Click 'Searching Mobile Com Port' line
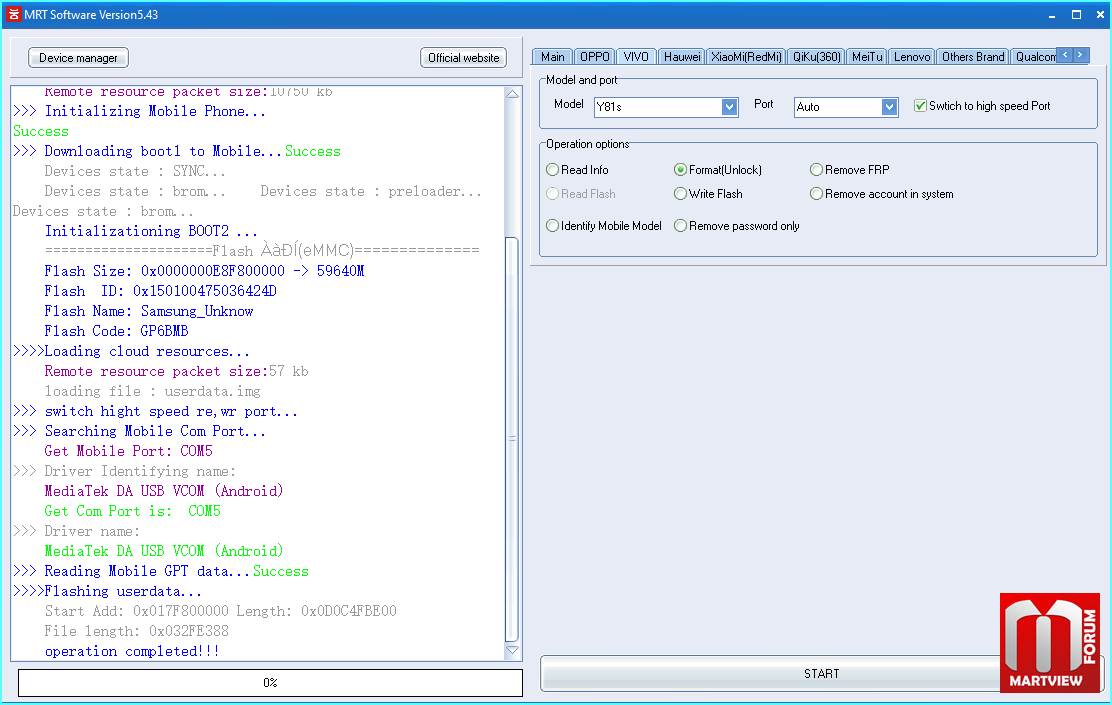This screenshot has height=705, width=1112. tap(140, 431)
